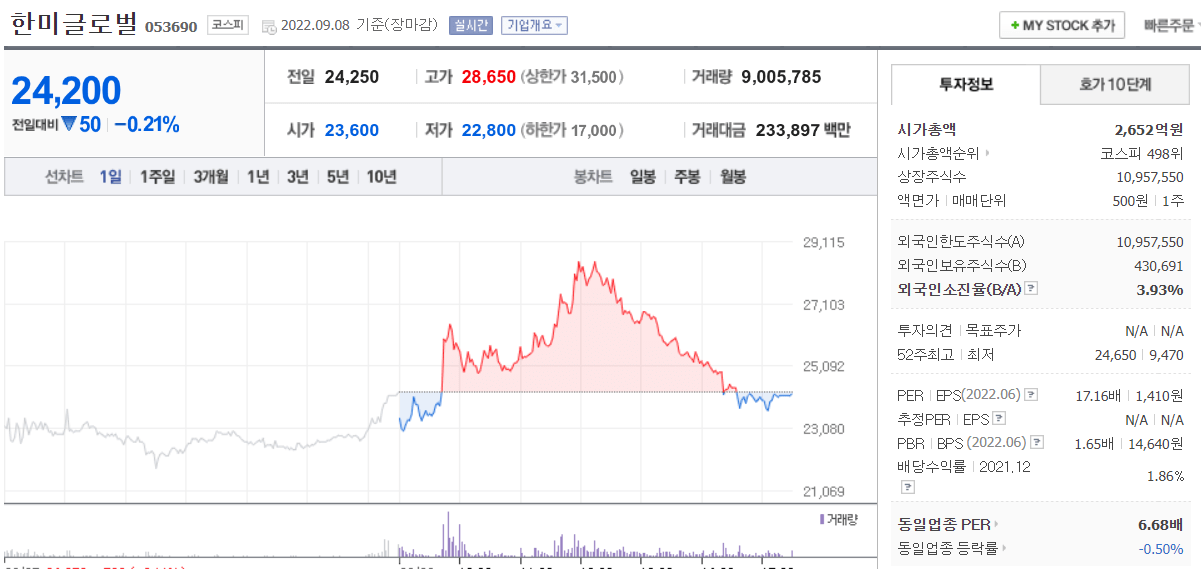Select the 3년 line chart range
This screenshot has height=569, width=1201.
[298, 177]
